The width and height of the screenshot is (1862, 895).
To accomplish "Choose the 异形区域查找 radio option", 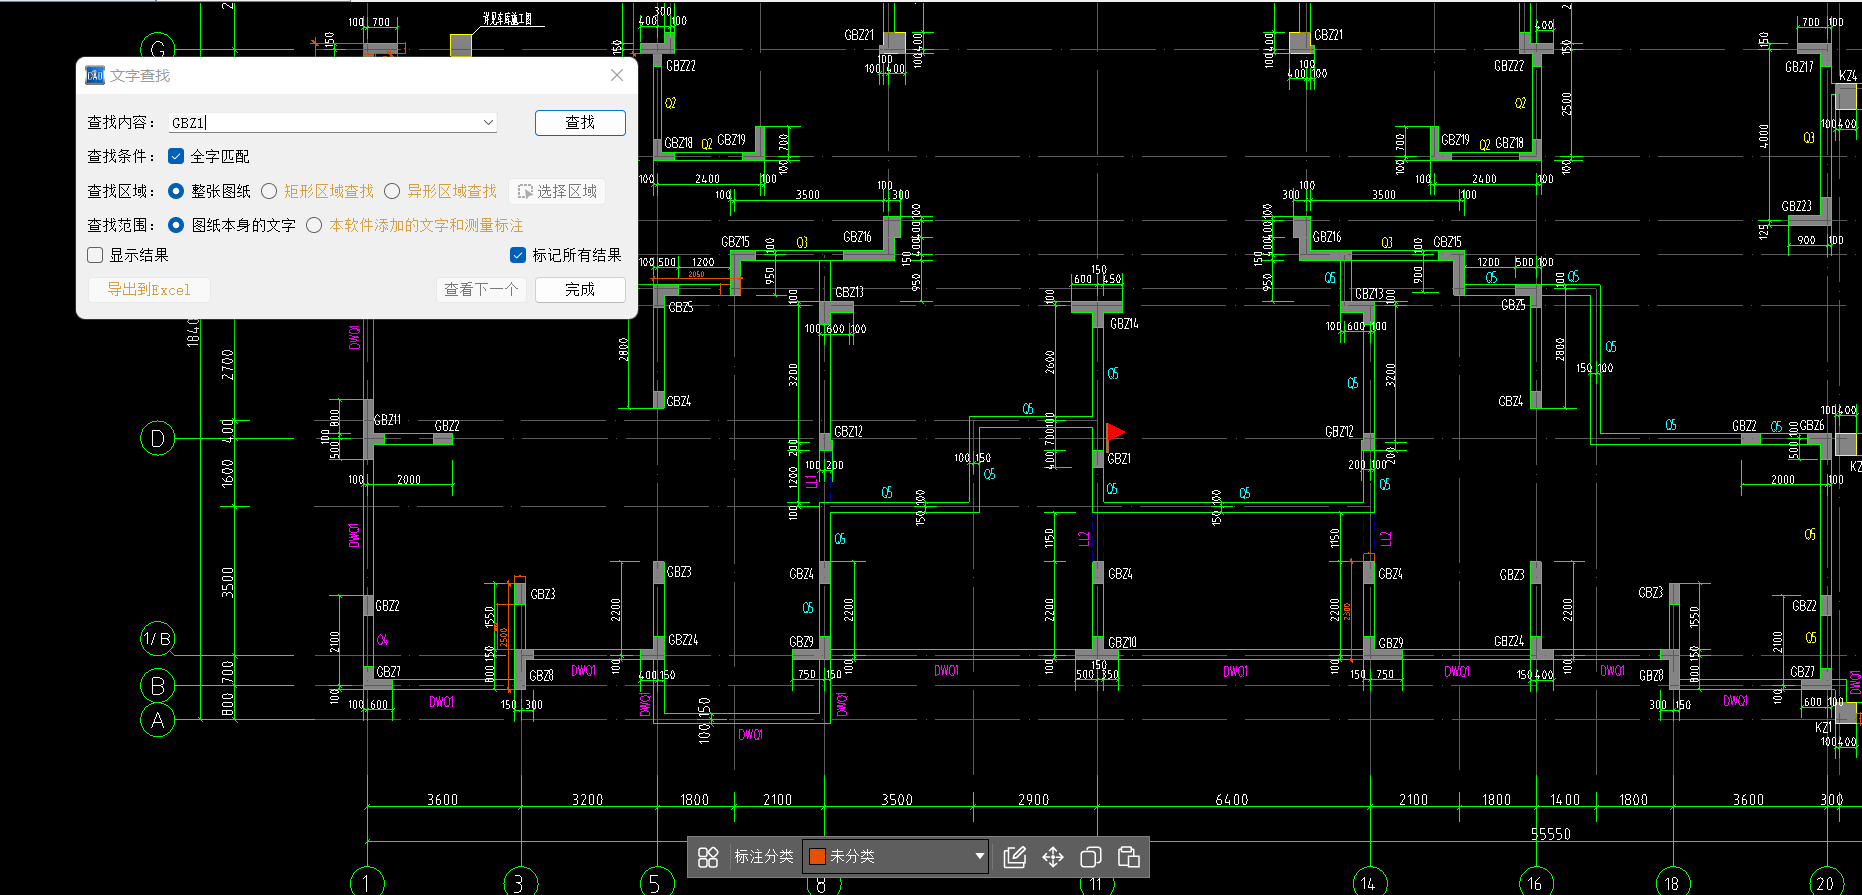I will coord(392,191).
